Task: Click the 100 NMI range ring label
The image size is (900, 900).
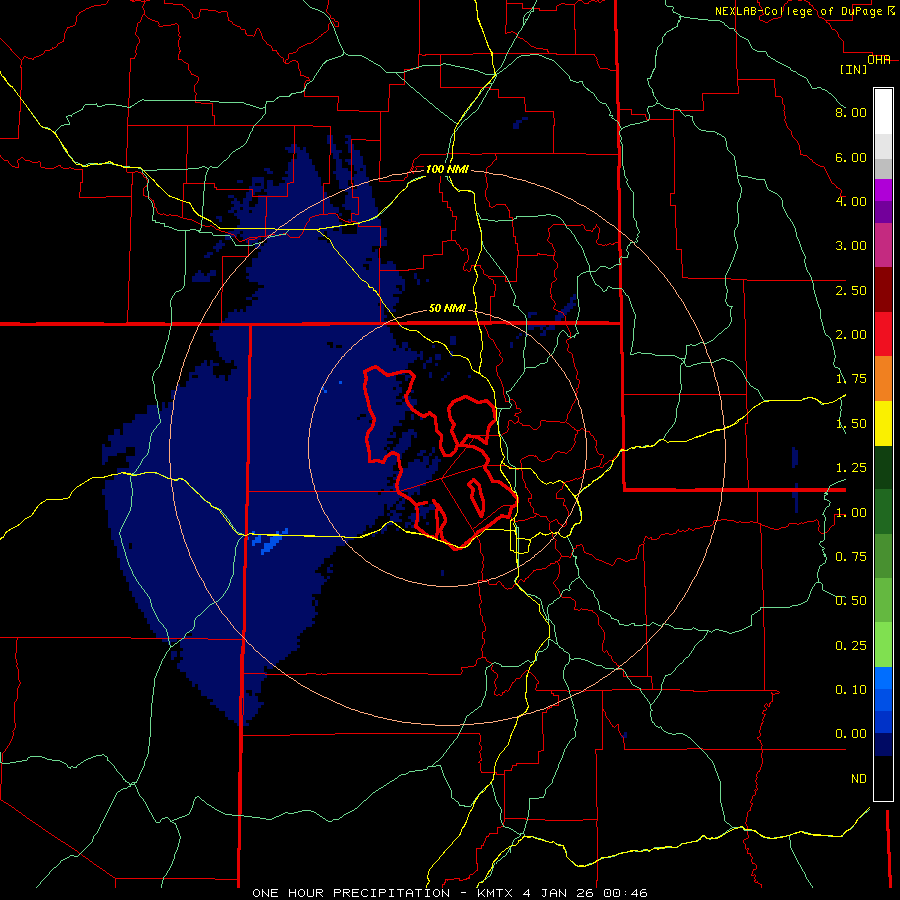Action: pos(447,169)
